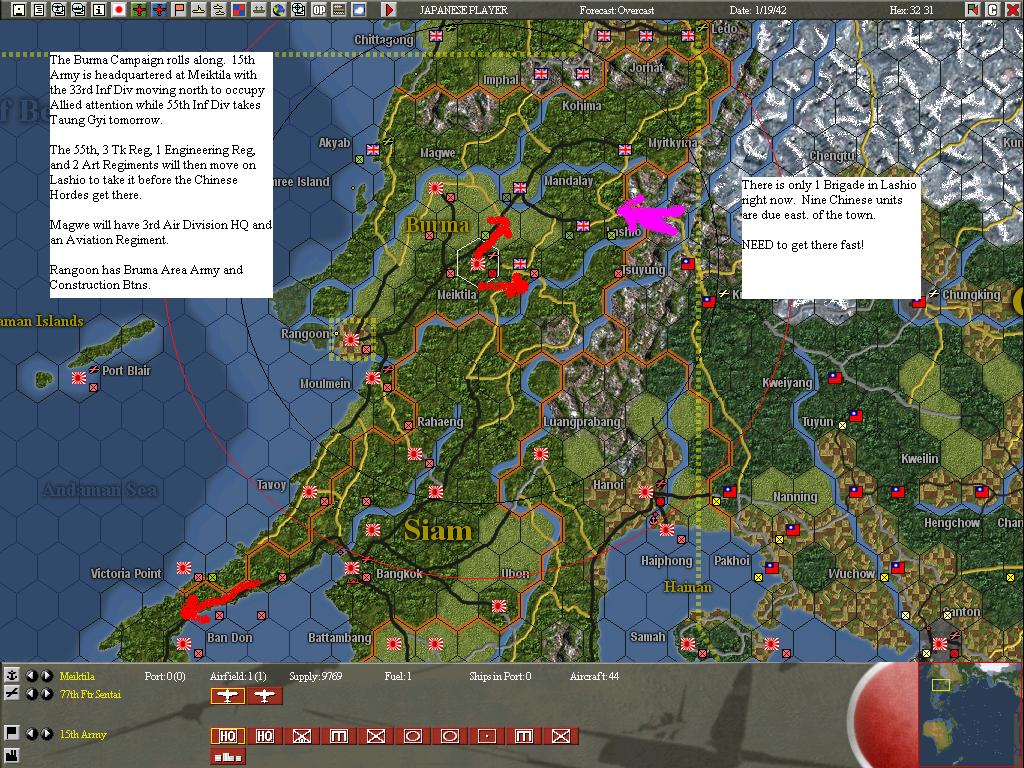Image resolution: width=1024 pixels, height=768 pixels.
Task: Go to next base using Meiktila right arrow
Action: coord(46,675)
